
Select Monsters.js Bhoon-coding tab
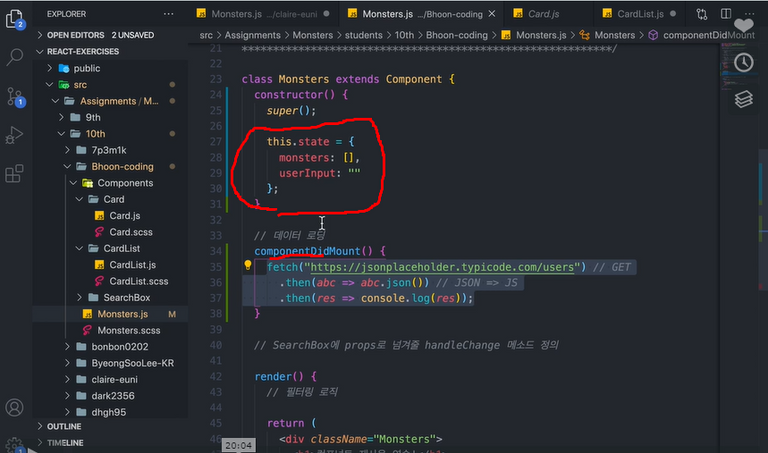point(422,14)
